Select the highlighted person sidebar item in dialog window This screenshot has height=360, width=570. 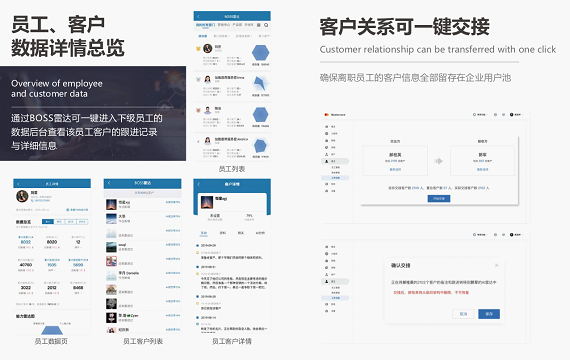tap(335, 281)
